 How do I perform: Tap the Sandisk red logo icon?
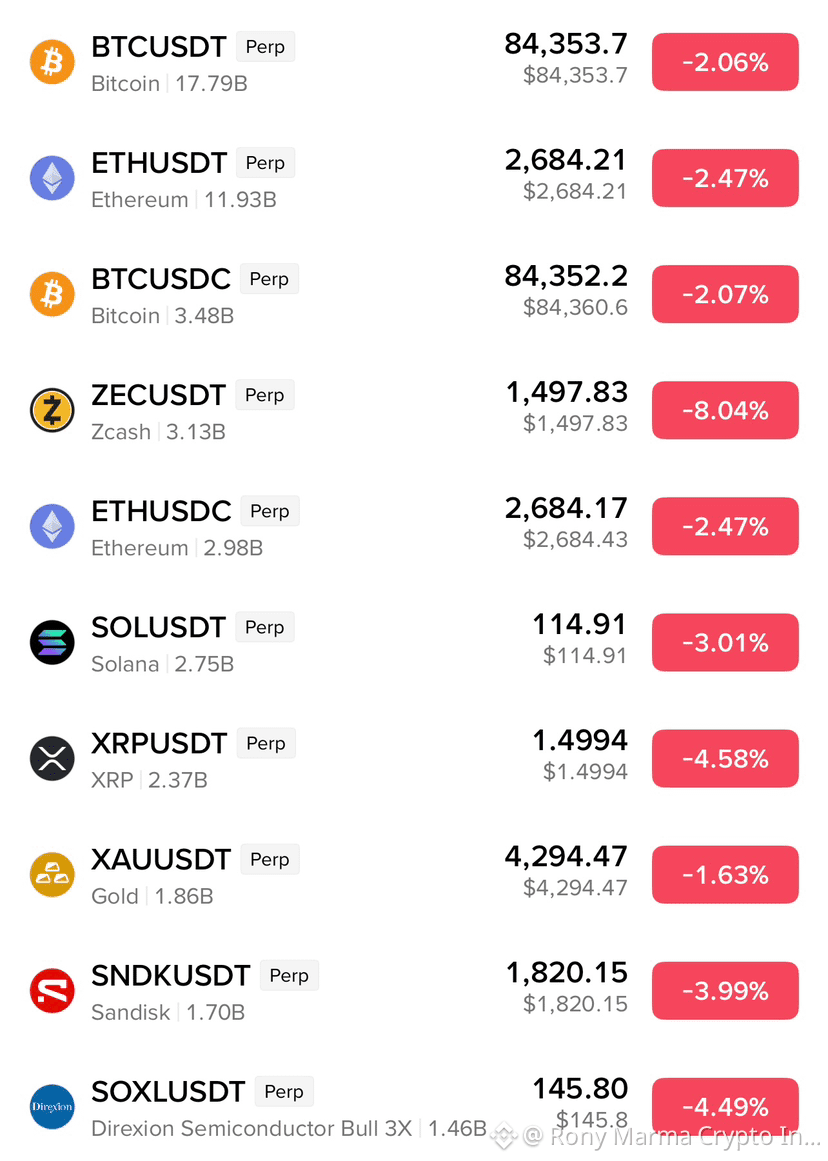pyautogui.click(x=52, y=991)
